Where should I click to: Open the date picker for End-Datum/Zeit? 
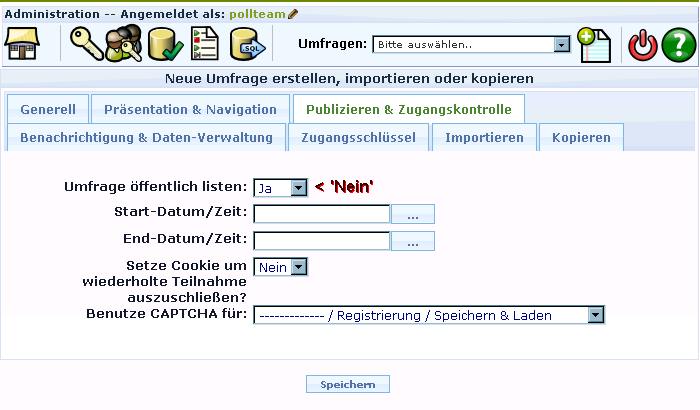pos(413,241)
